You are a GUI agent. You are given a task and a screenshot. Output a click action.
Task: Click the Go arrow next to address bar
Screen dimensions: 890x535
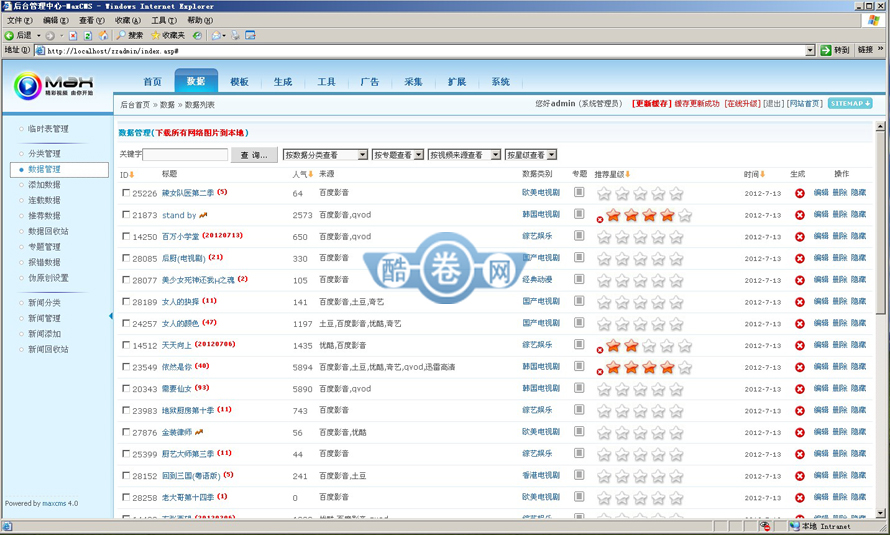coord(826,50)
